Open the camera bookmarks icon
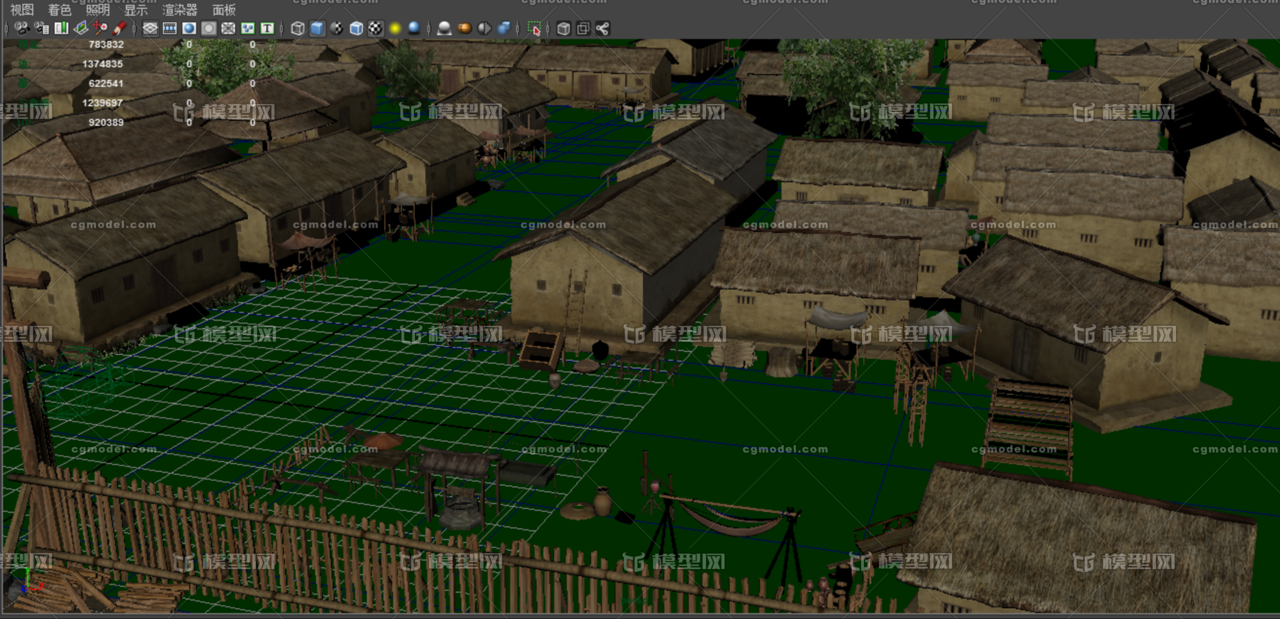Screen dimensions: 1280x619 coord(61,28)
